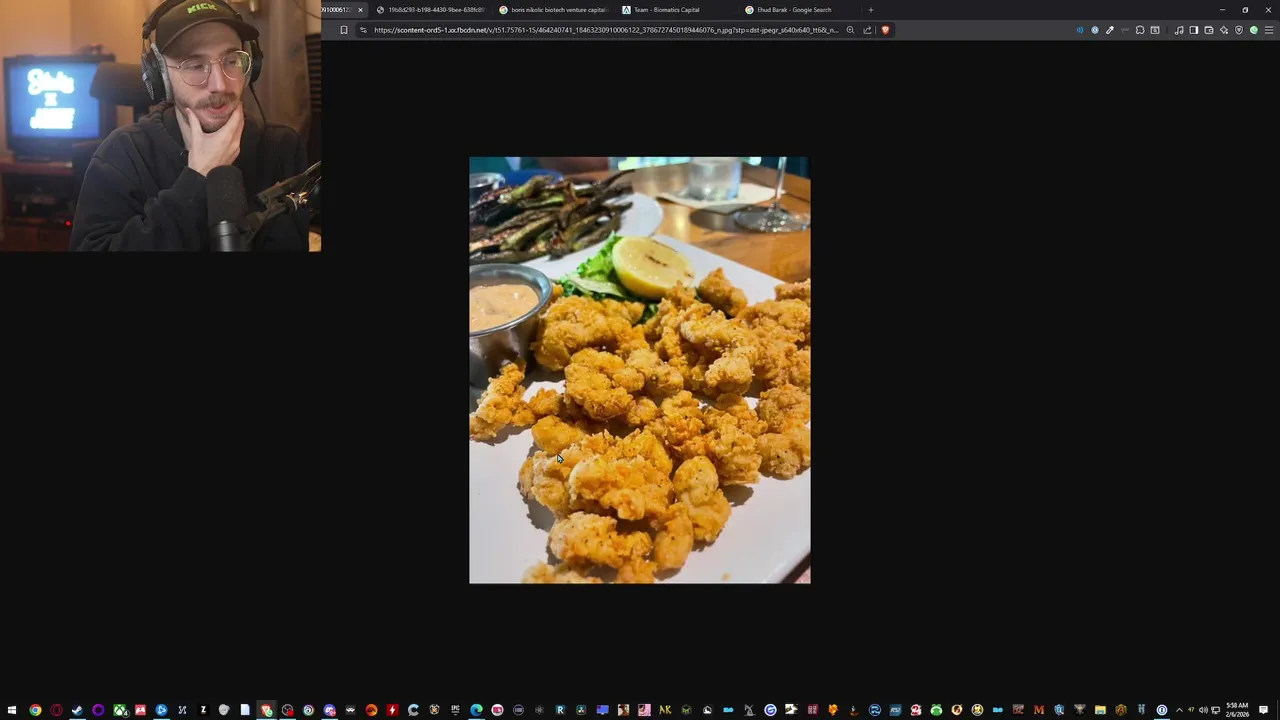Show hidden system tray icons
Image resolution: width=1280 pixels, height=720 pixels.
tap(1179, 710)
